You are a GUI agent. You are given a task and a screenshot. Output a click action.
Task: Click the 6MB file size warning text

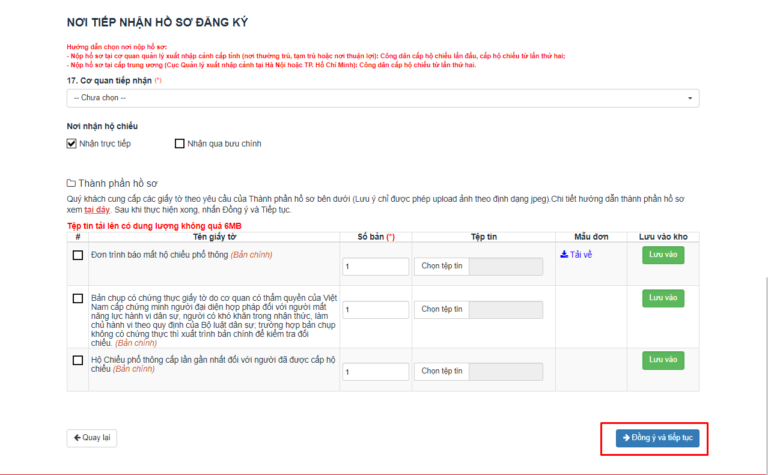click(x=154, y=226)
